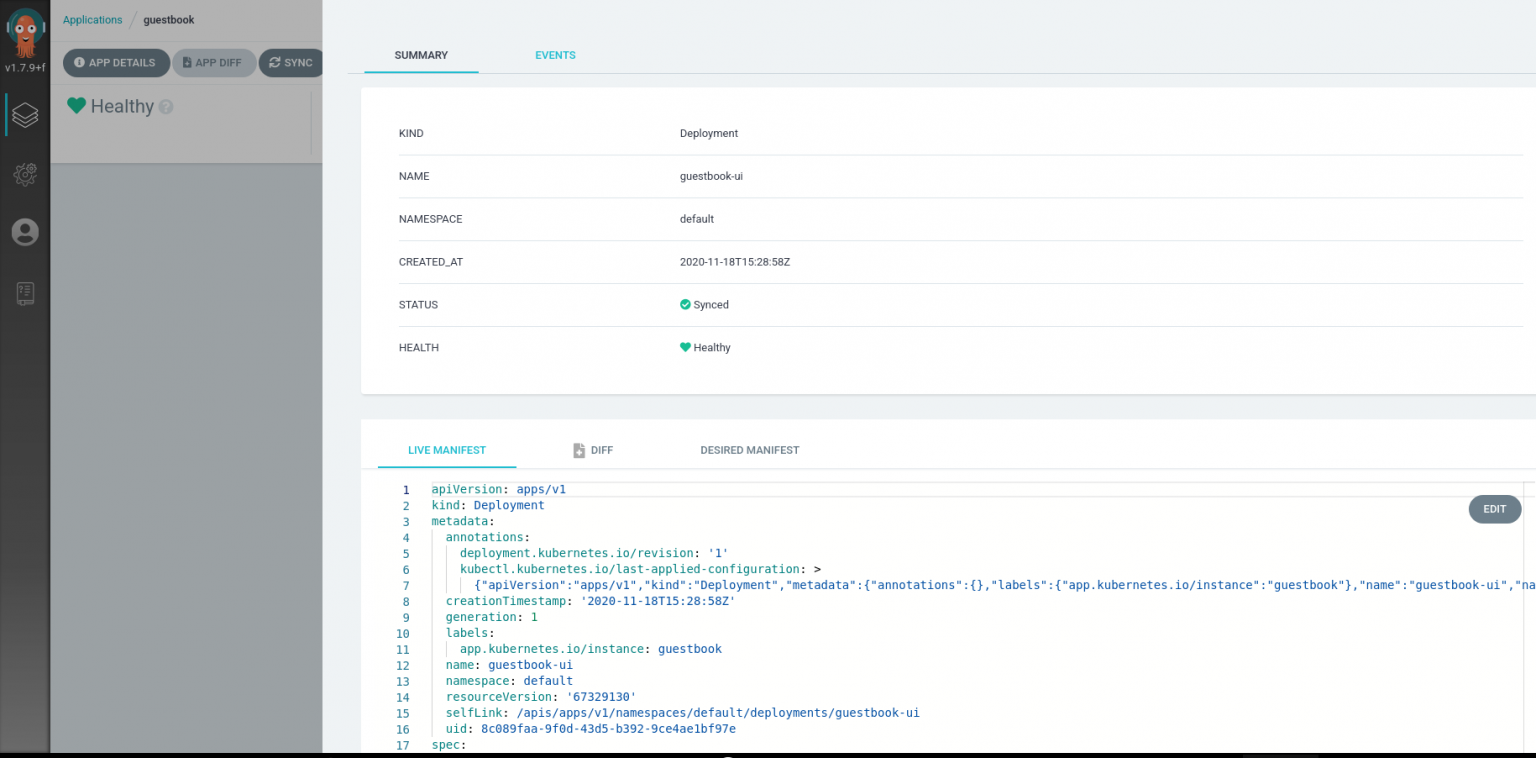Open User Info from the sidebar person icon

click(25, 231)
